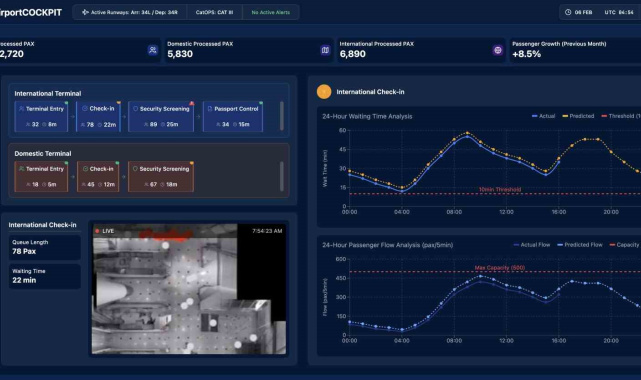Click the CatOPS: CAT III status
The width and height of the screenshot is (641, 380).
[x=214, y=12]
